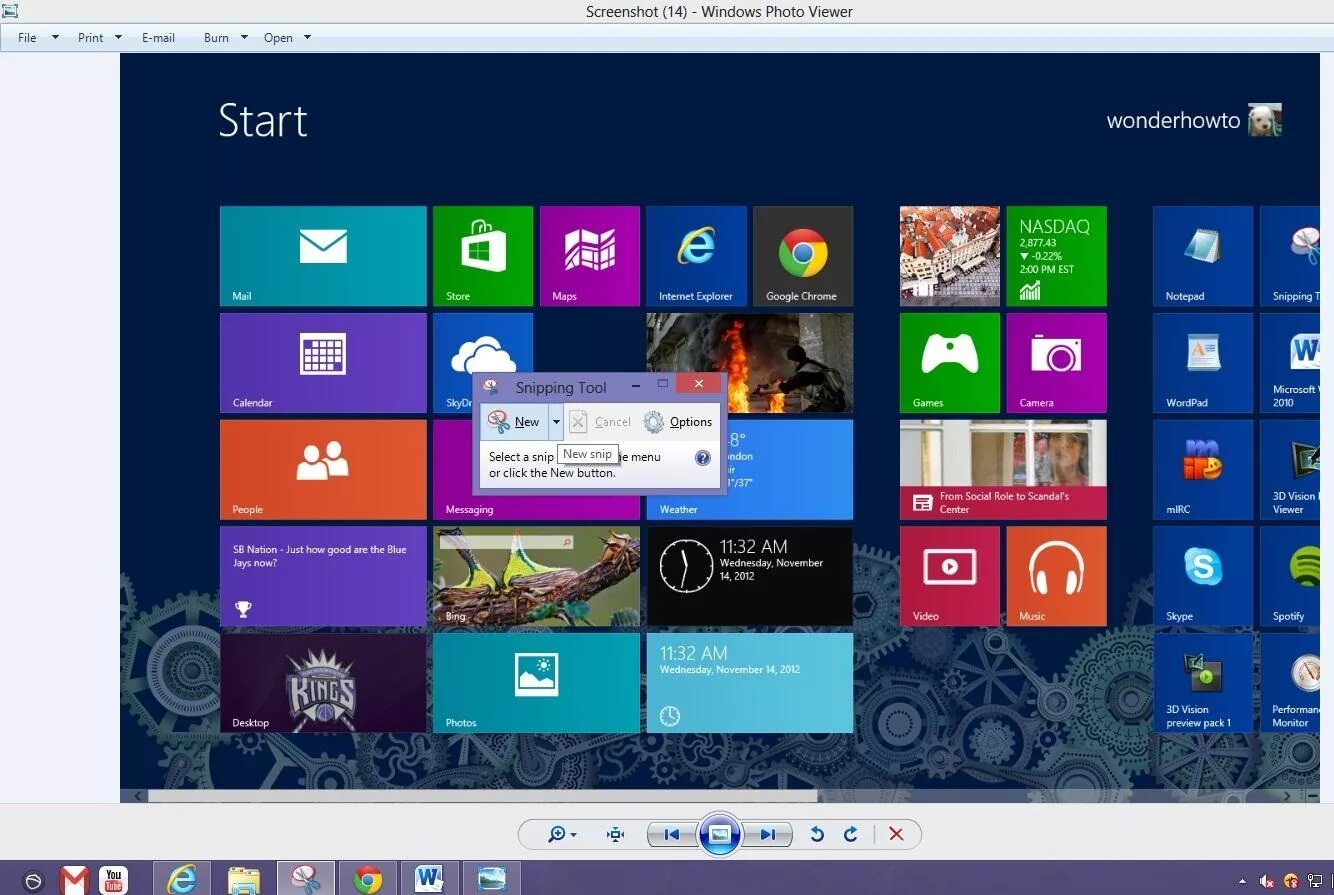Rotate the photo counterclockwise
This screenshot has width=1334, height=895.
click(817, 834)
